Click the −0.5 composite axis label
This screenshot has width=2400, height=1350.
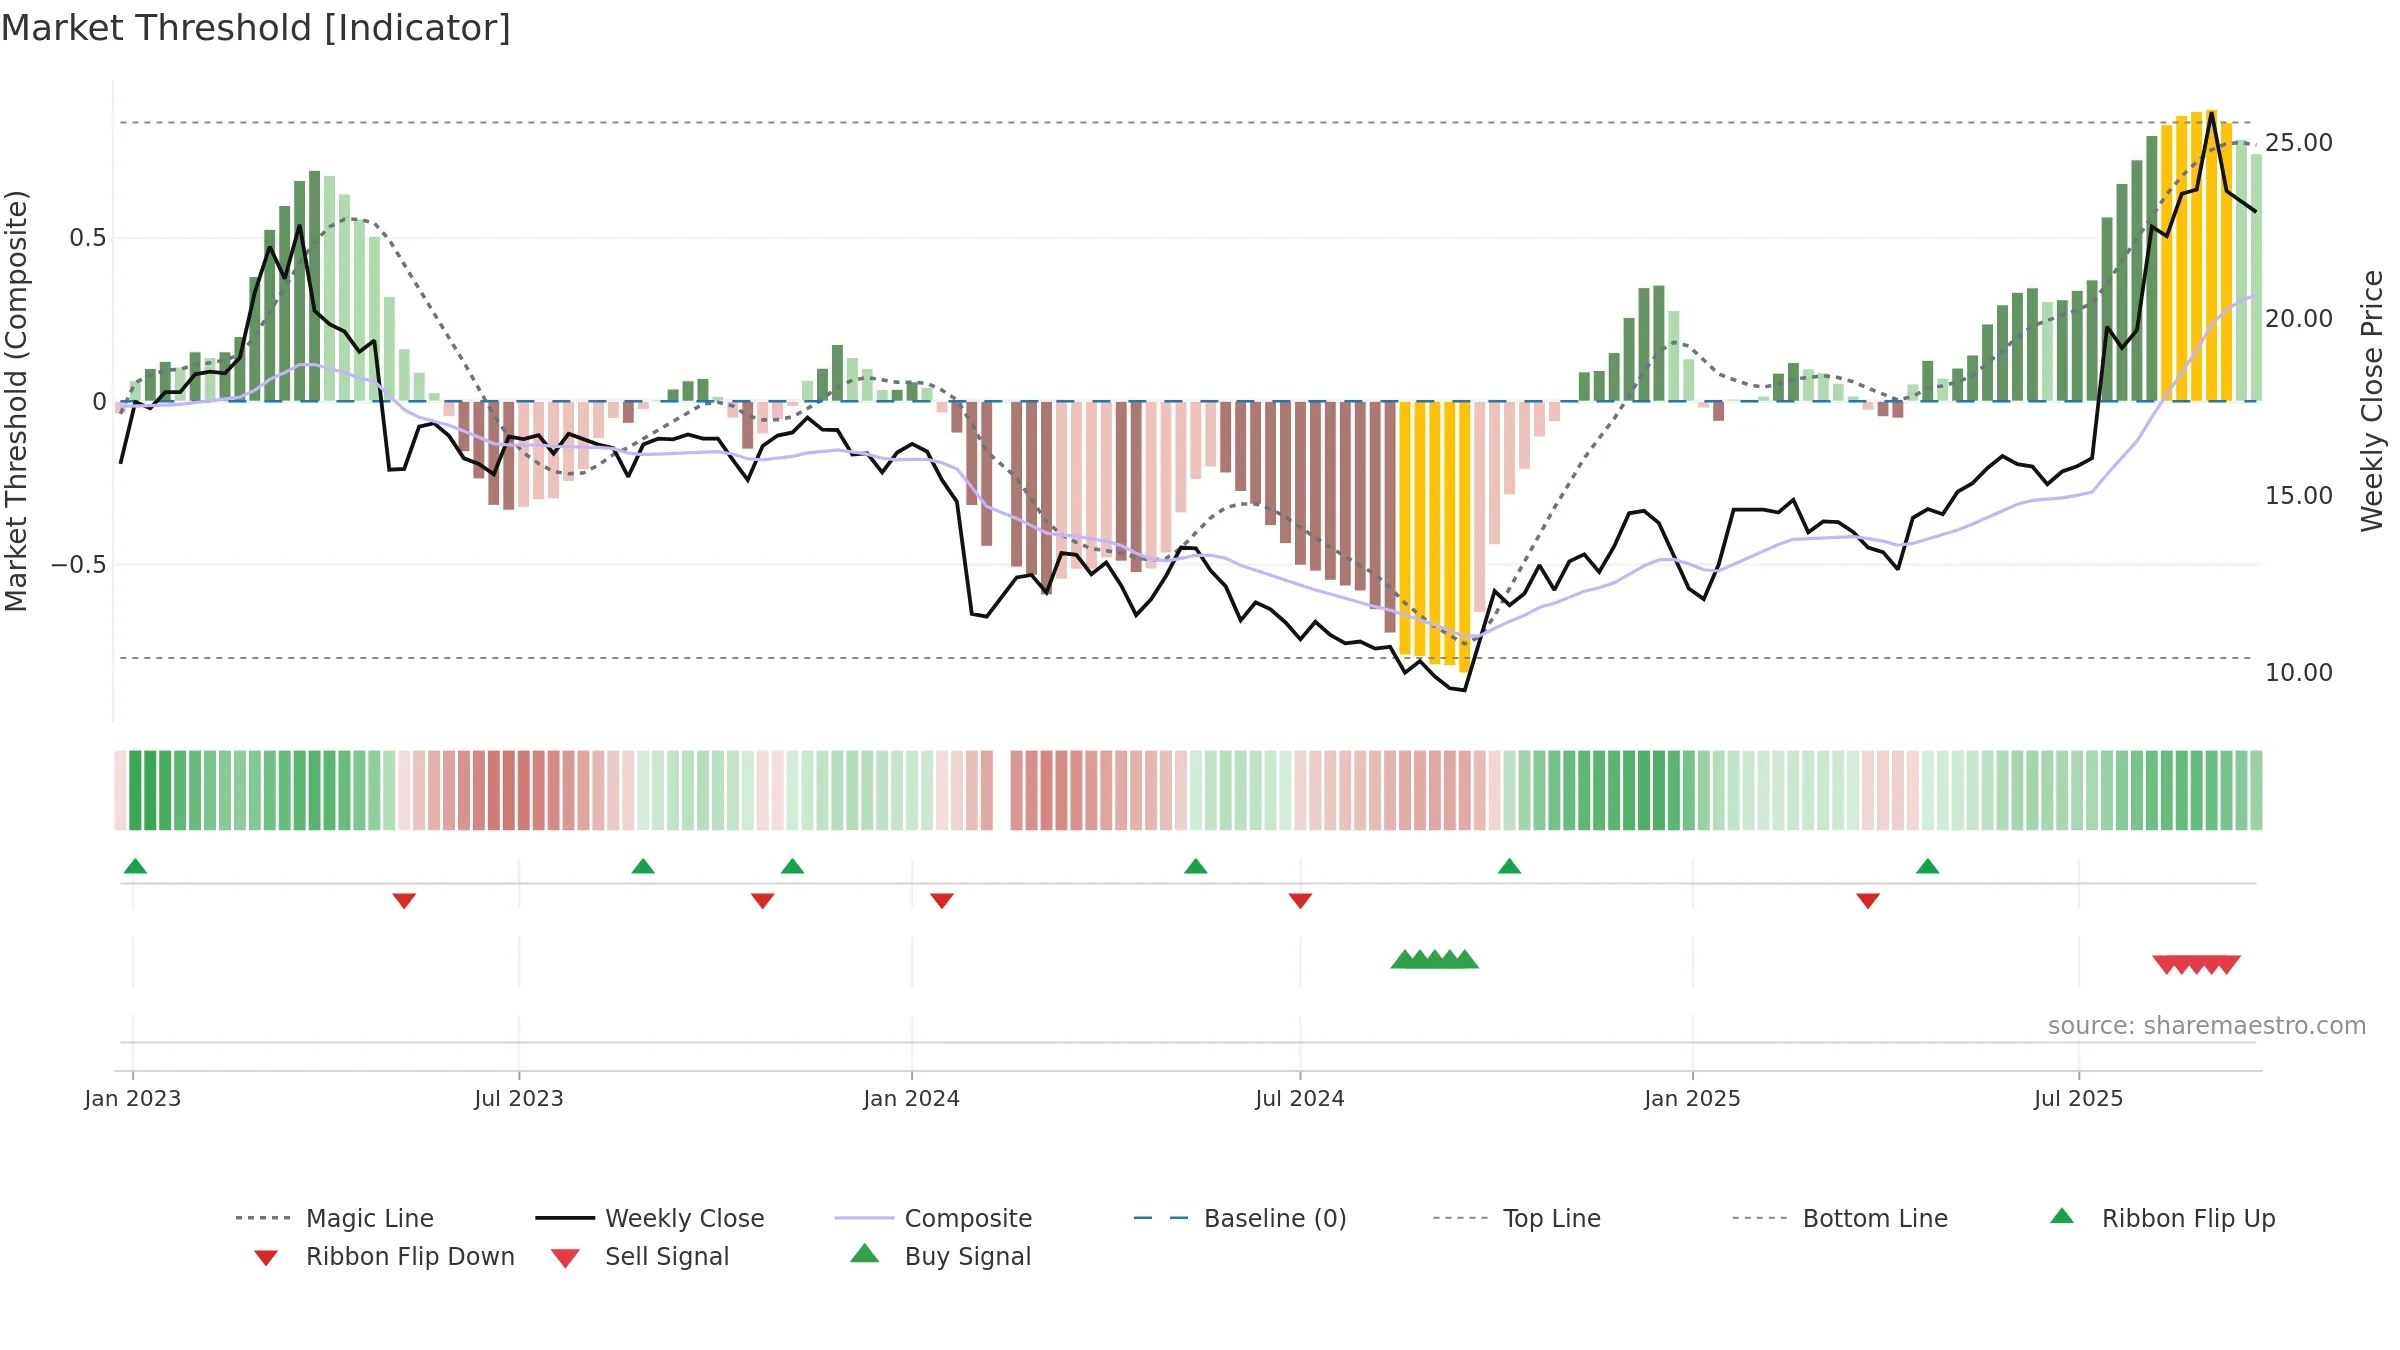[x=79, y=565]
